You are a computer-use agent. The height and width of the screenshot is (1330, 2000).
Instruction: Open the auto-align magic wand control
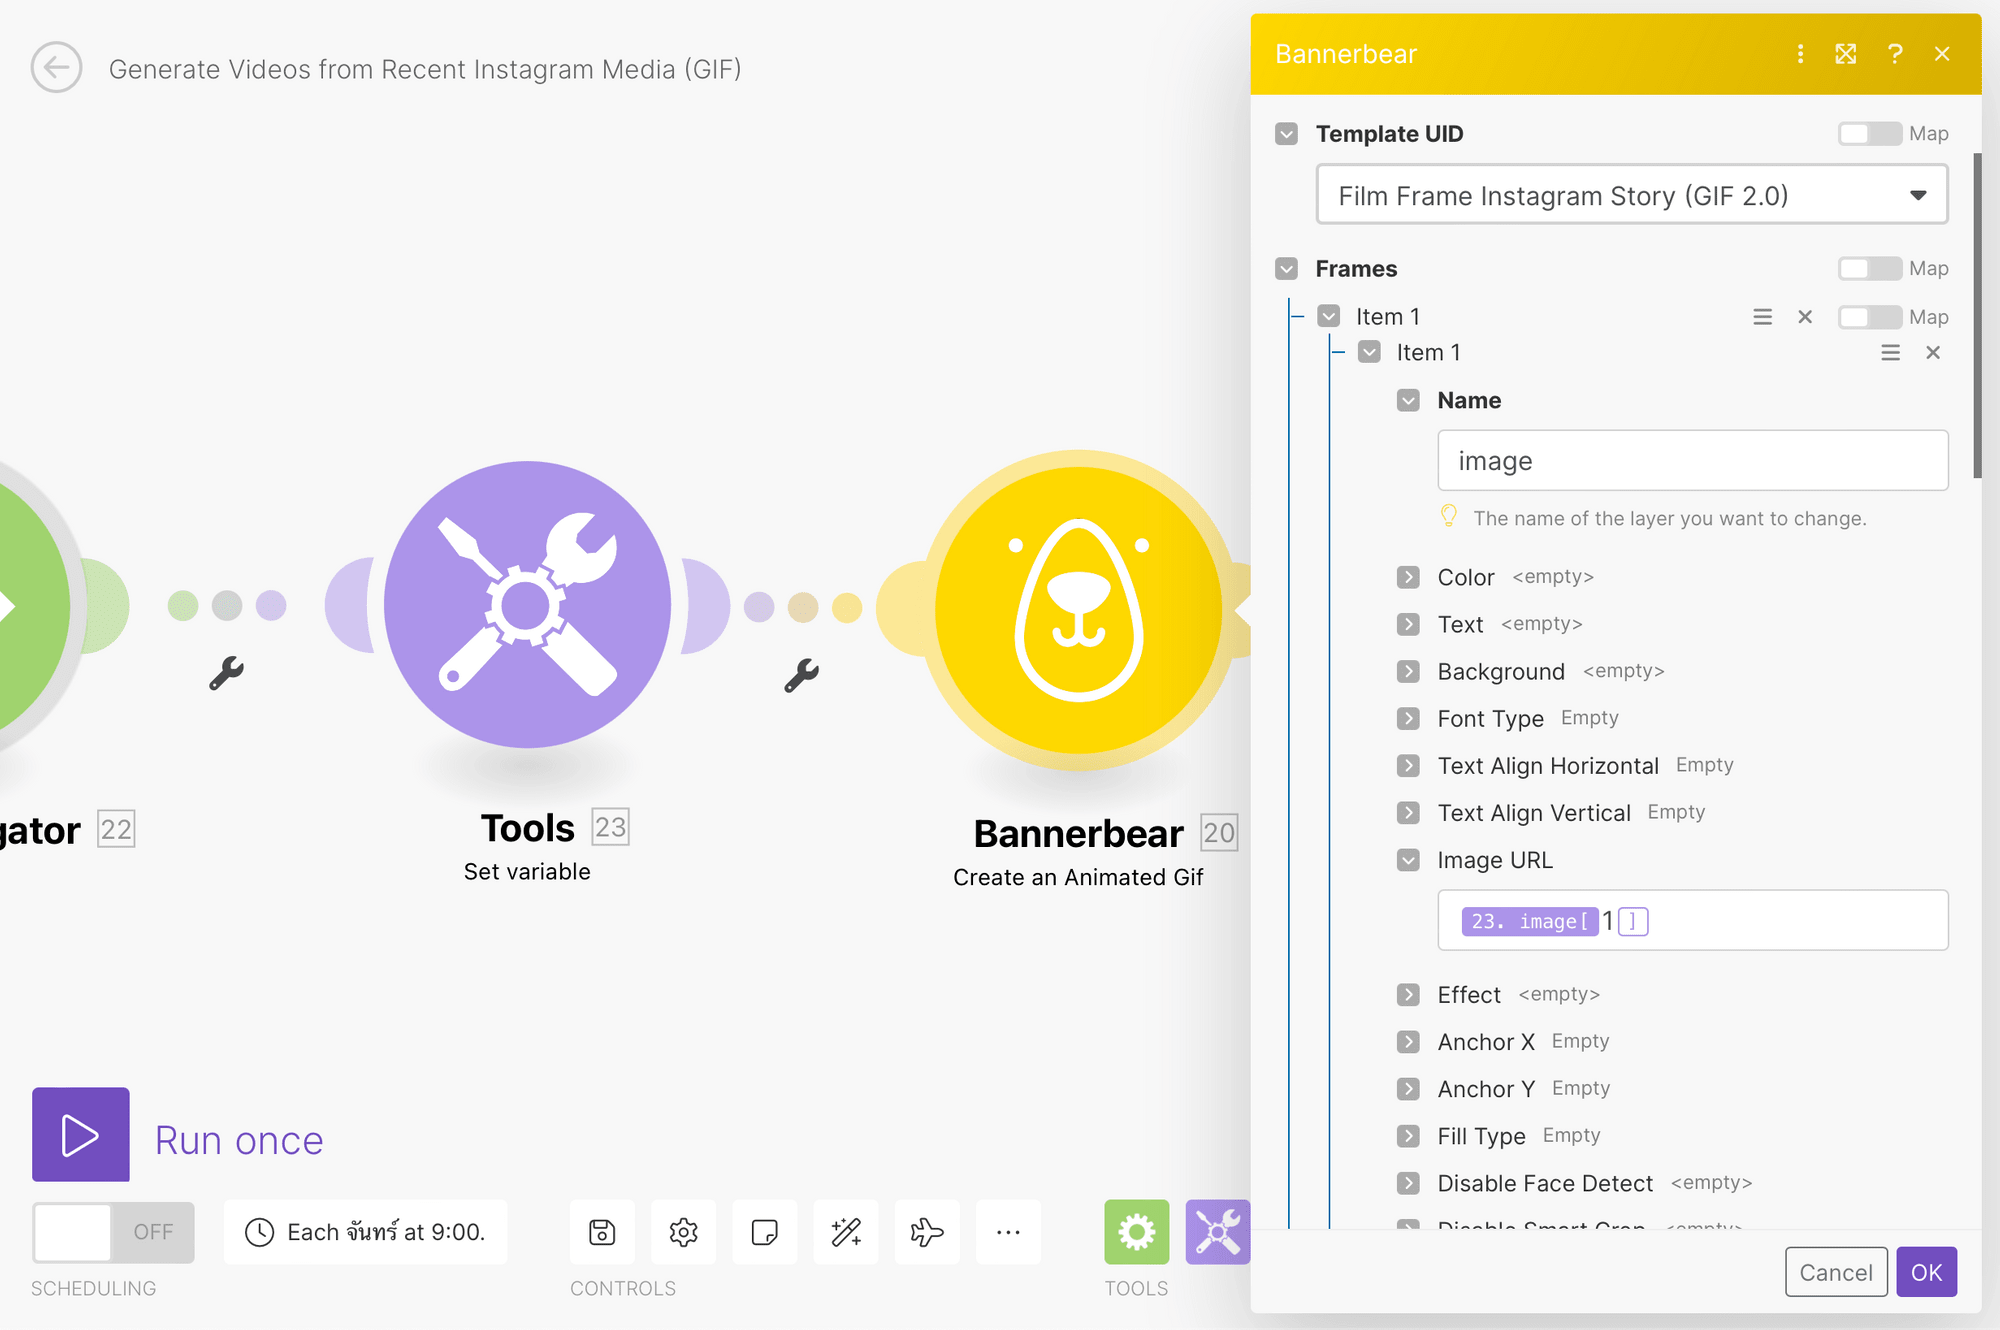pos(845,1232)
